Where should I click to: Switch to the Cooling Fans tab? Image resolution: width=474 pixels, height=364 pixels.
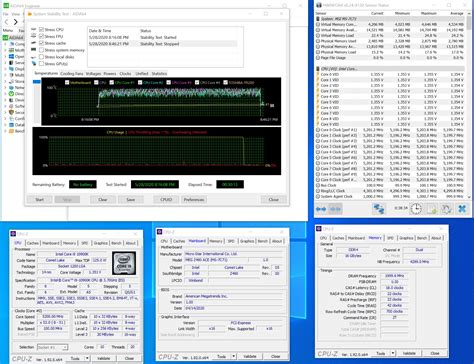tap(72, 74)
